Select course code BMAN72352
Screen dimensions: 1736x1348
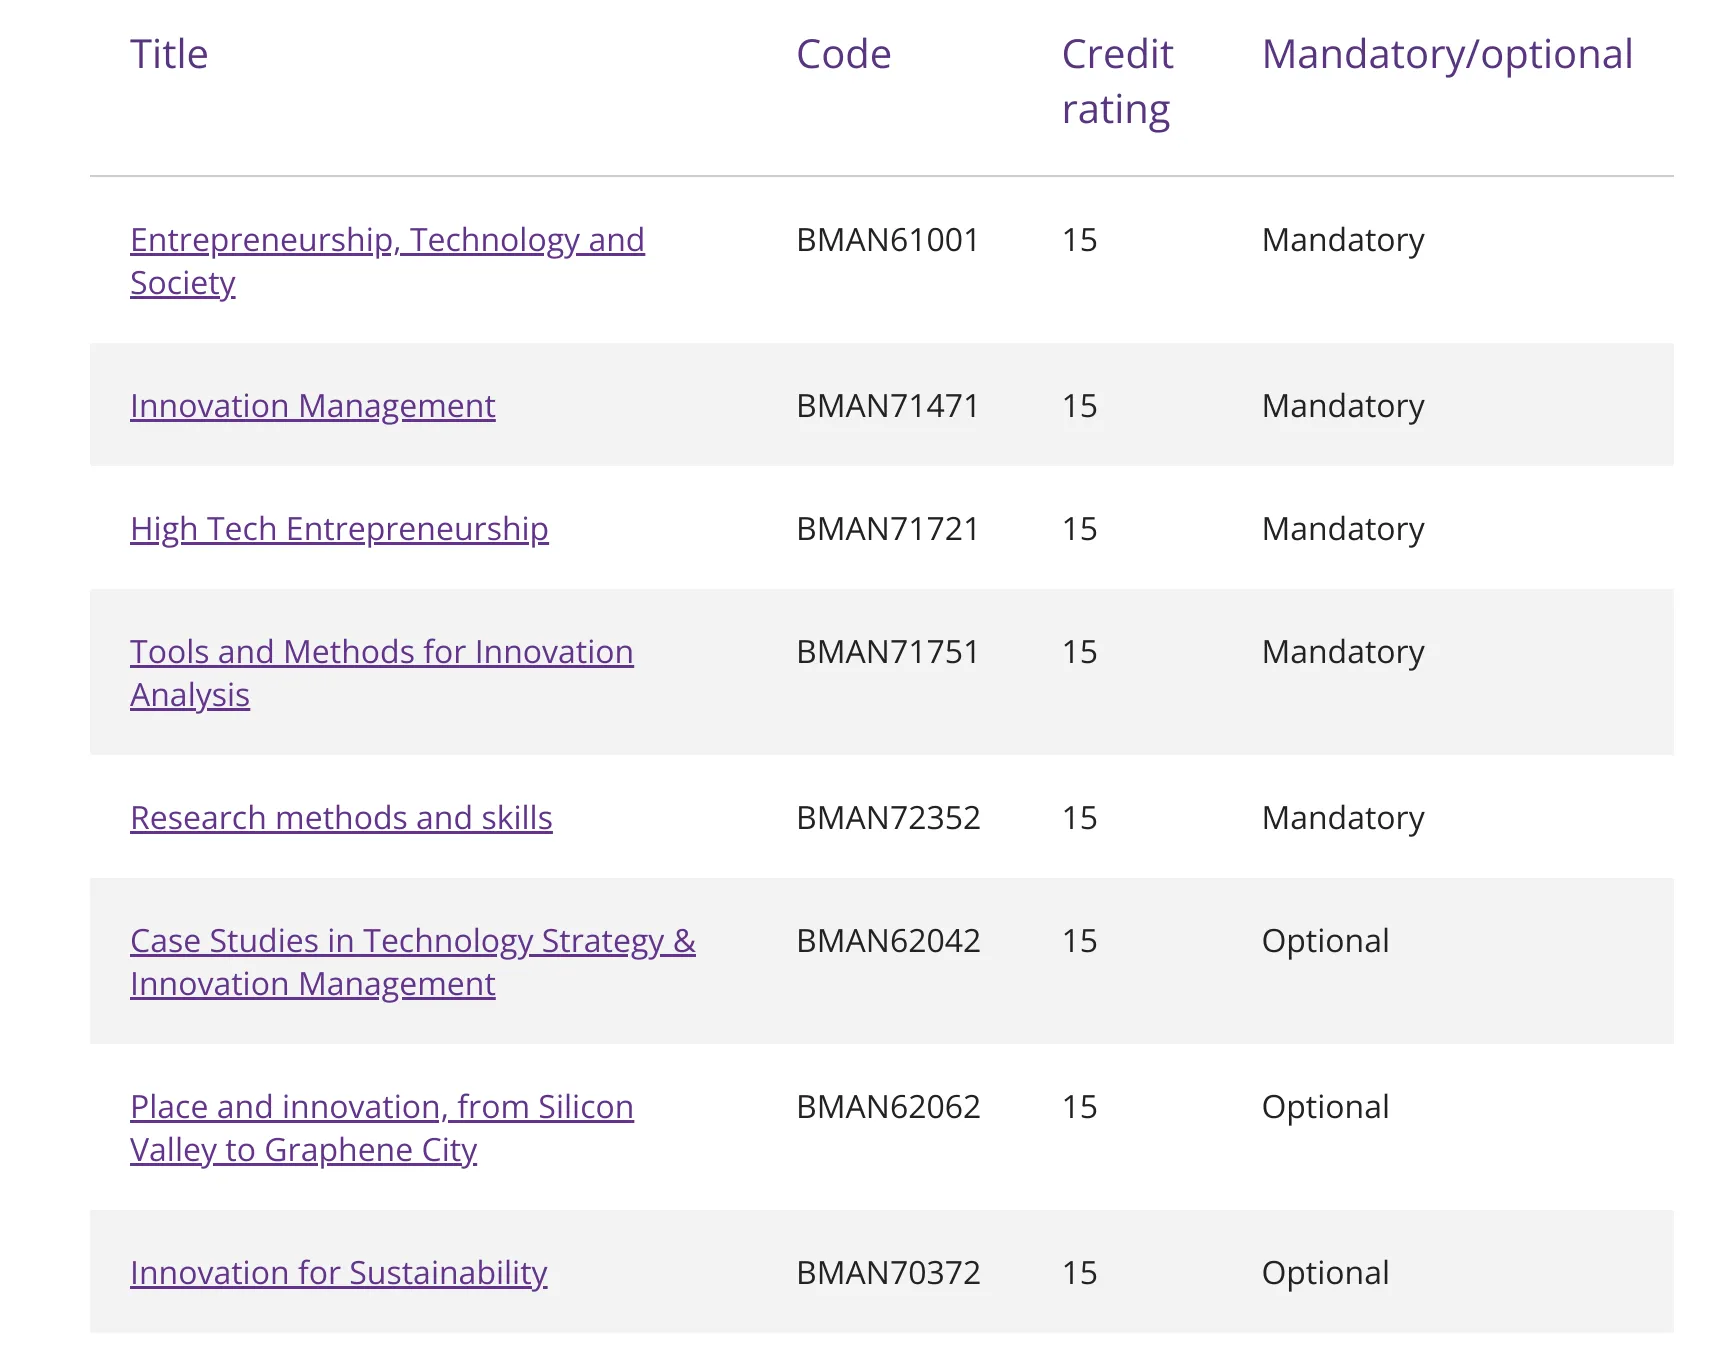[x=888, y=818]
